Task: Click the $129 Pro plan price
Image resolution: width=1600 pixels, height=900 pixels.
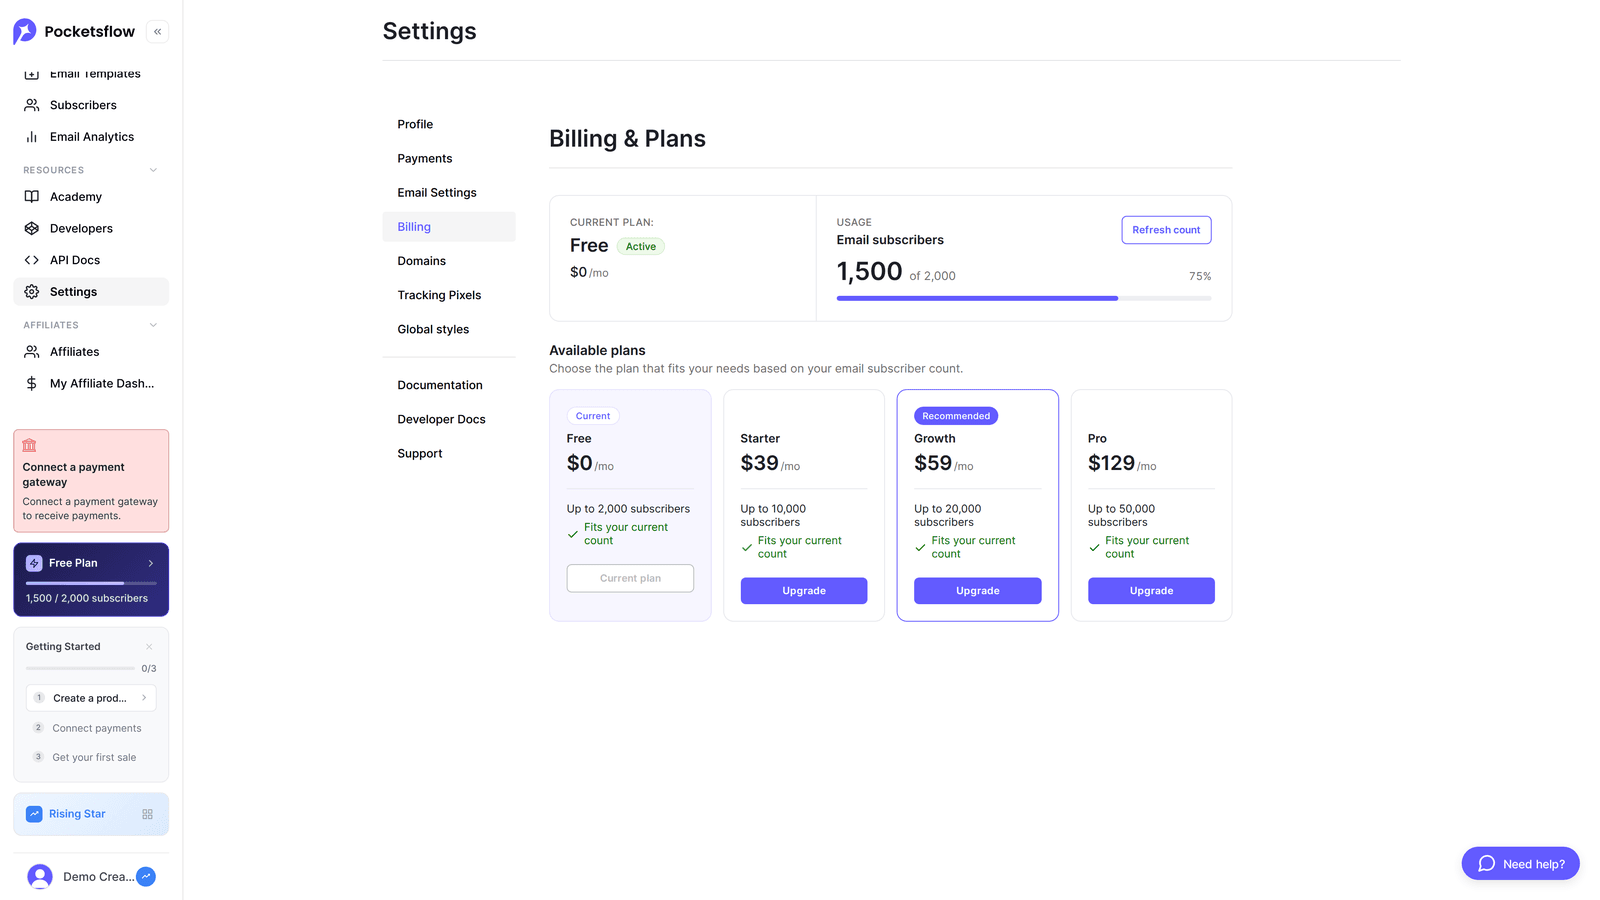Action: point(1111,463)
